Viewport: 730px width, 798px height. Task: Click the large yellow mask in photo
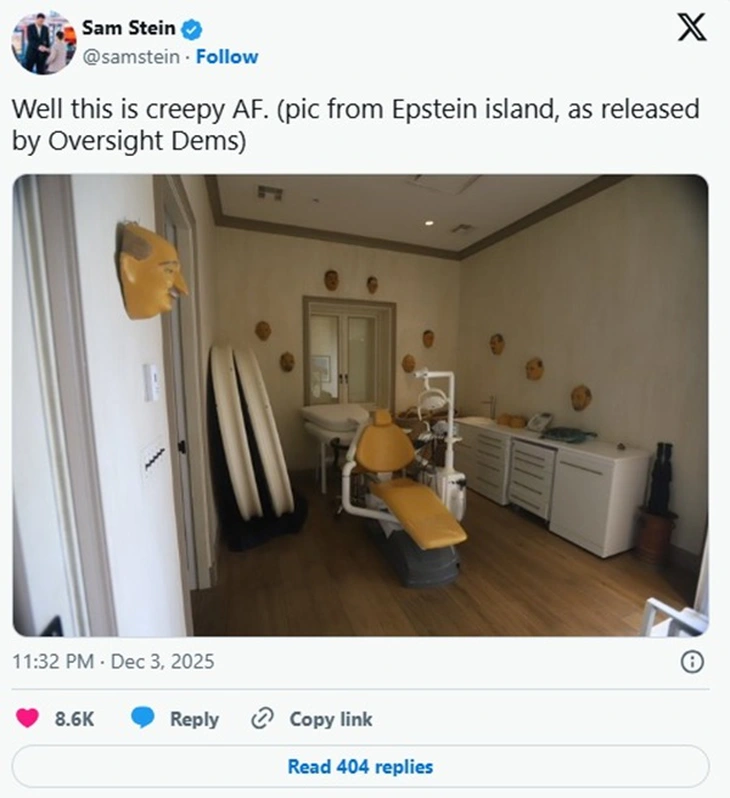[x=151, y=271]
